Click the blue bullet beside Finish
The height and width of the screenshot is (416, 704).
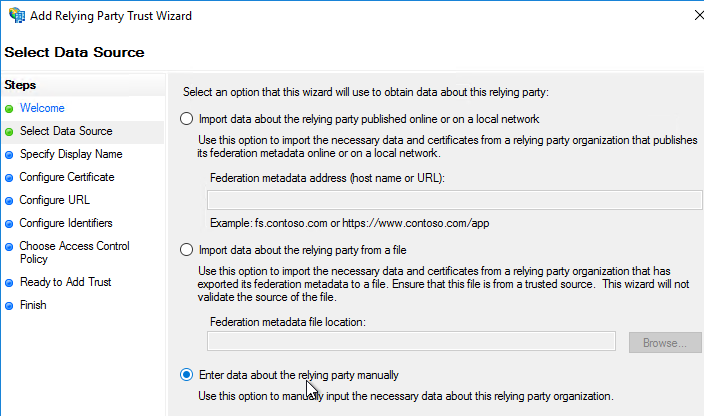click(9, 306)
